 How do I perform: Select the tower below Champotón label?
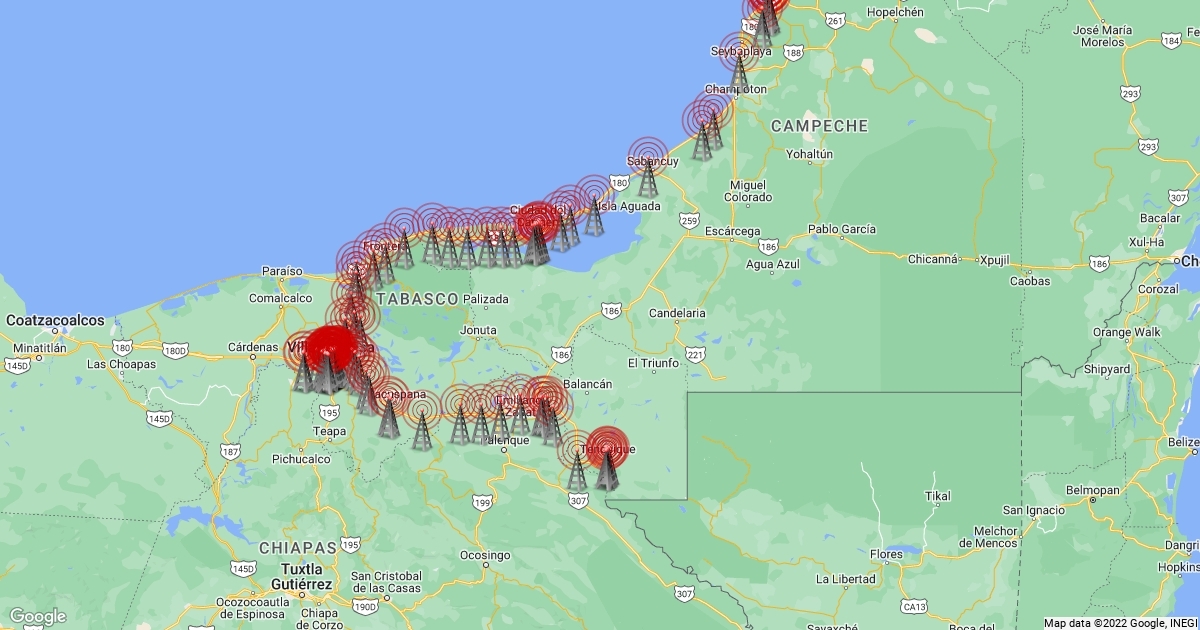coord(713,128)
